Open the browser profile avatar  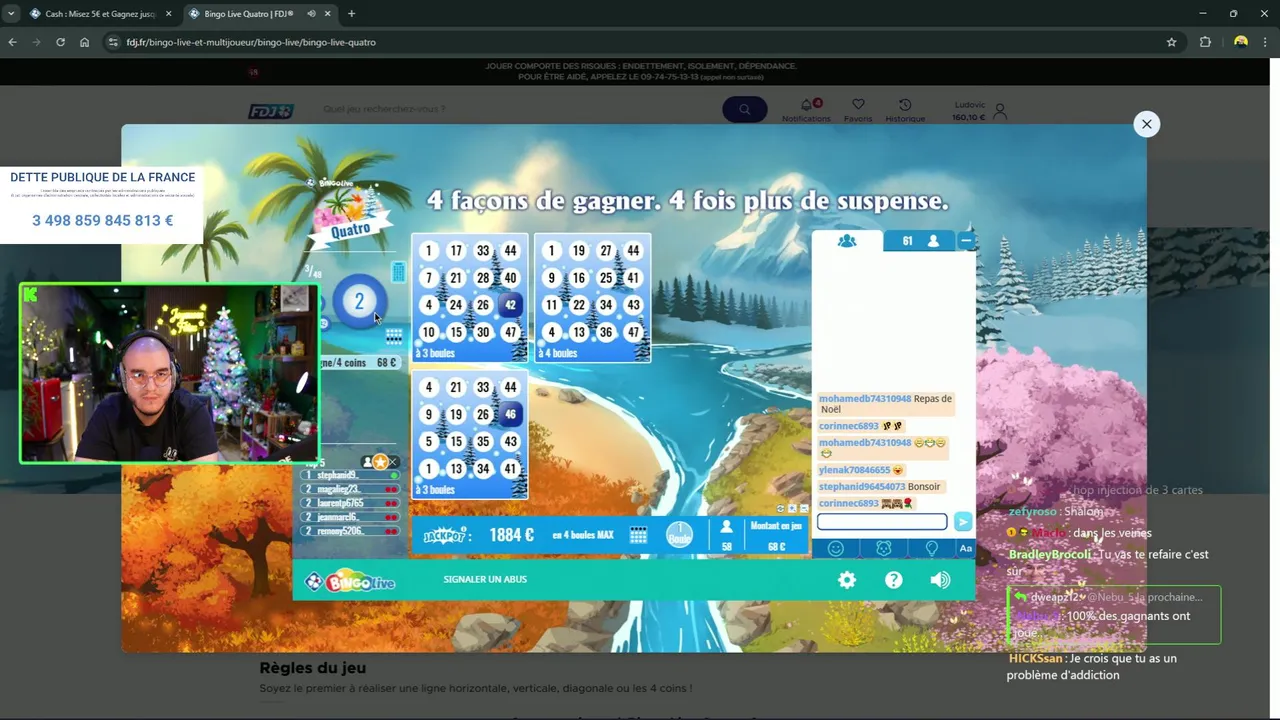click(1241, 42)
